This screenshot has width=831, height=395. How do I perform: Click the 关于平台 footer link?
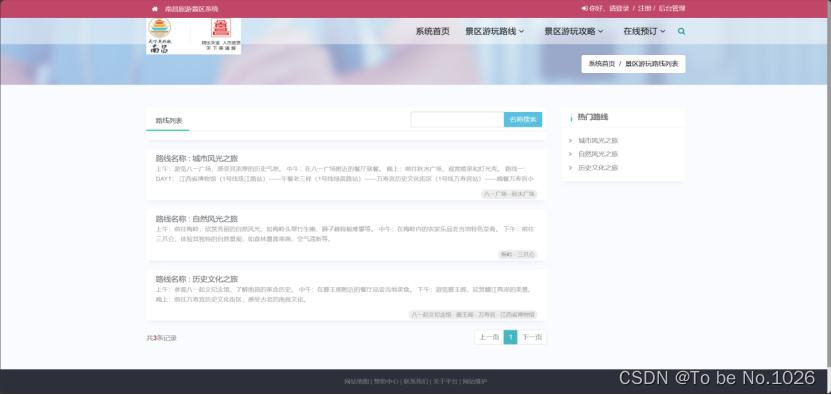point(445,381)
